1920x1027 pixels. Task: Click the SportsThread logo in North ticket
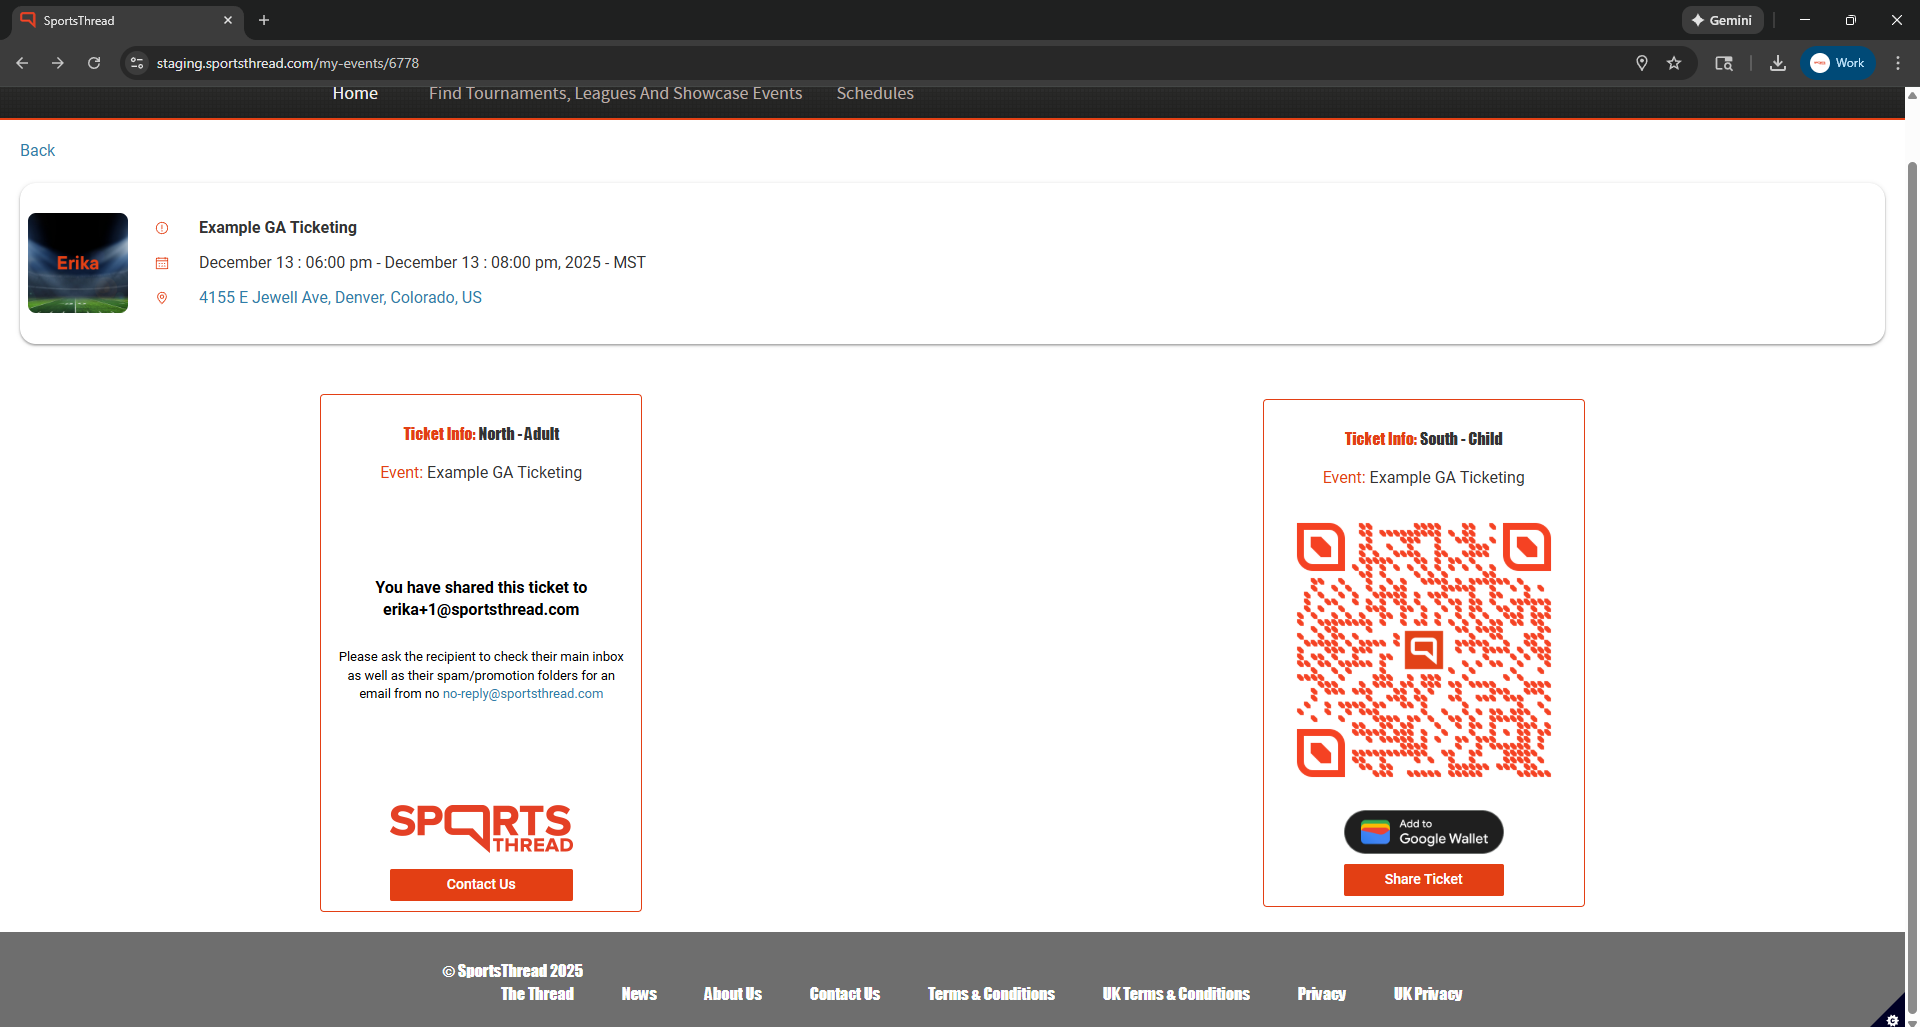(x=481, y=828)
